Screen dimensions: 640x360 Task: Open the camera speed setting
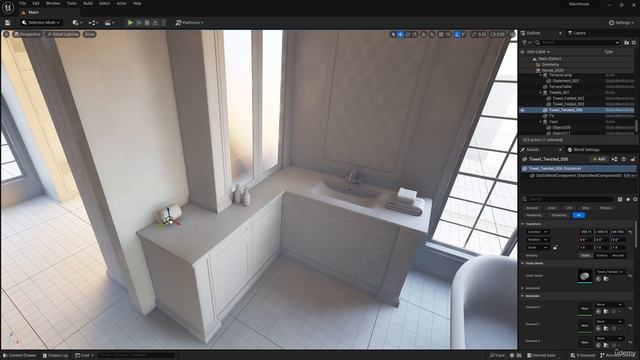point(497,35)
